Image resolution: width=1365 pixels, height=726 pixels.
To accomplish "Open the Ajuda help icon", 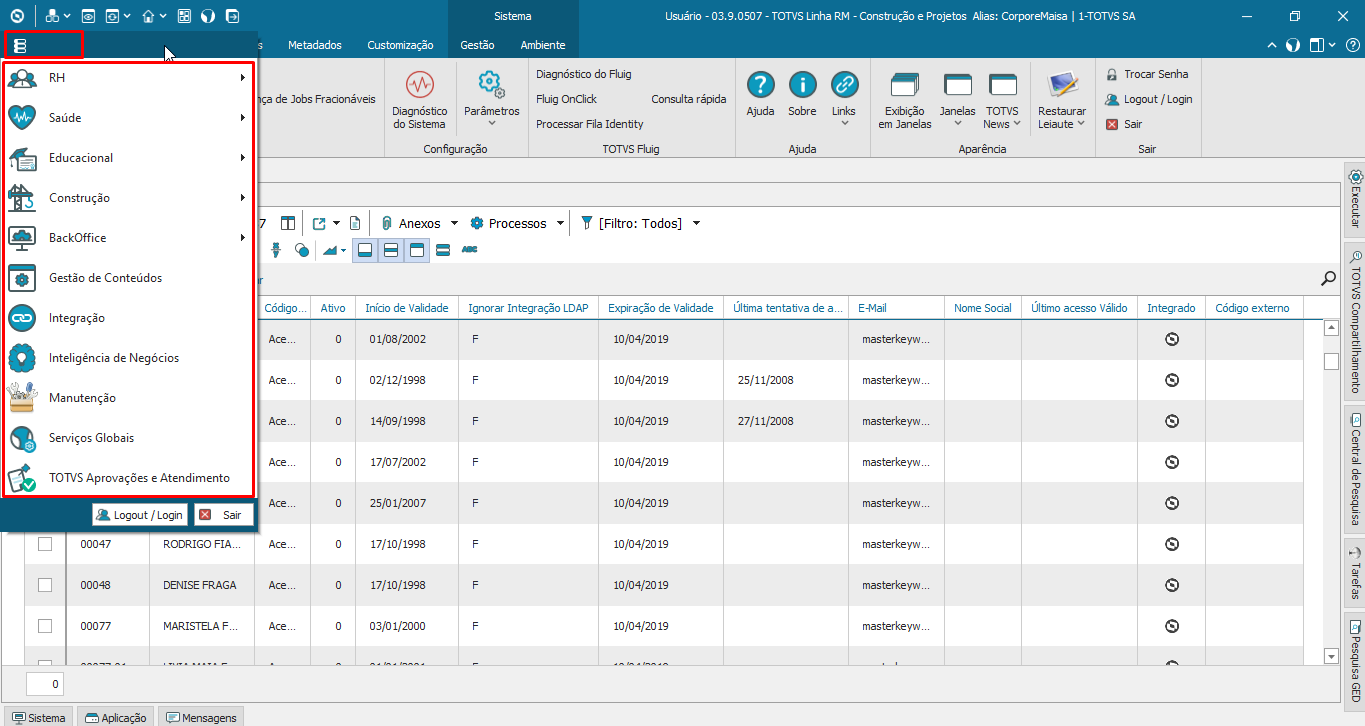I will click(x=760, y=85).
